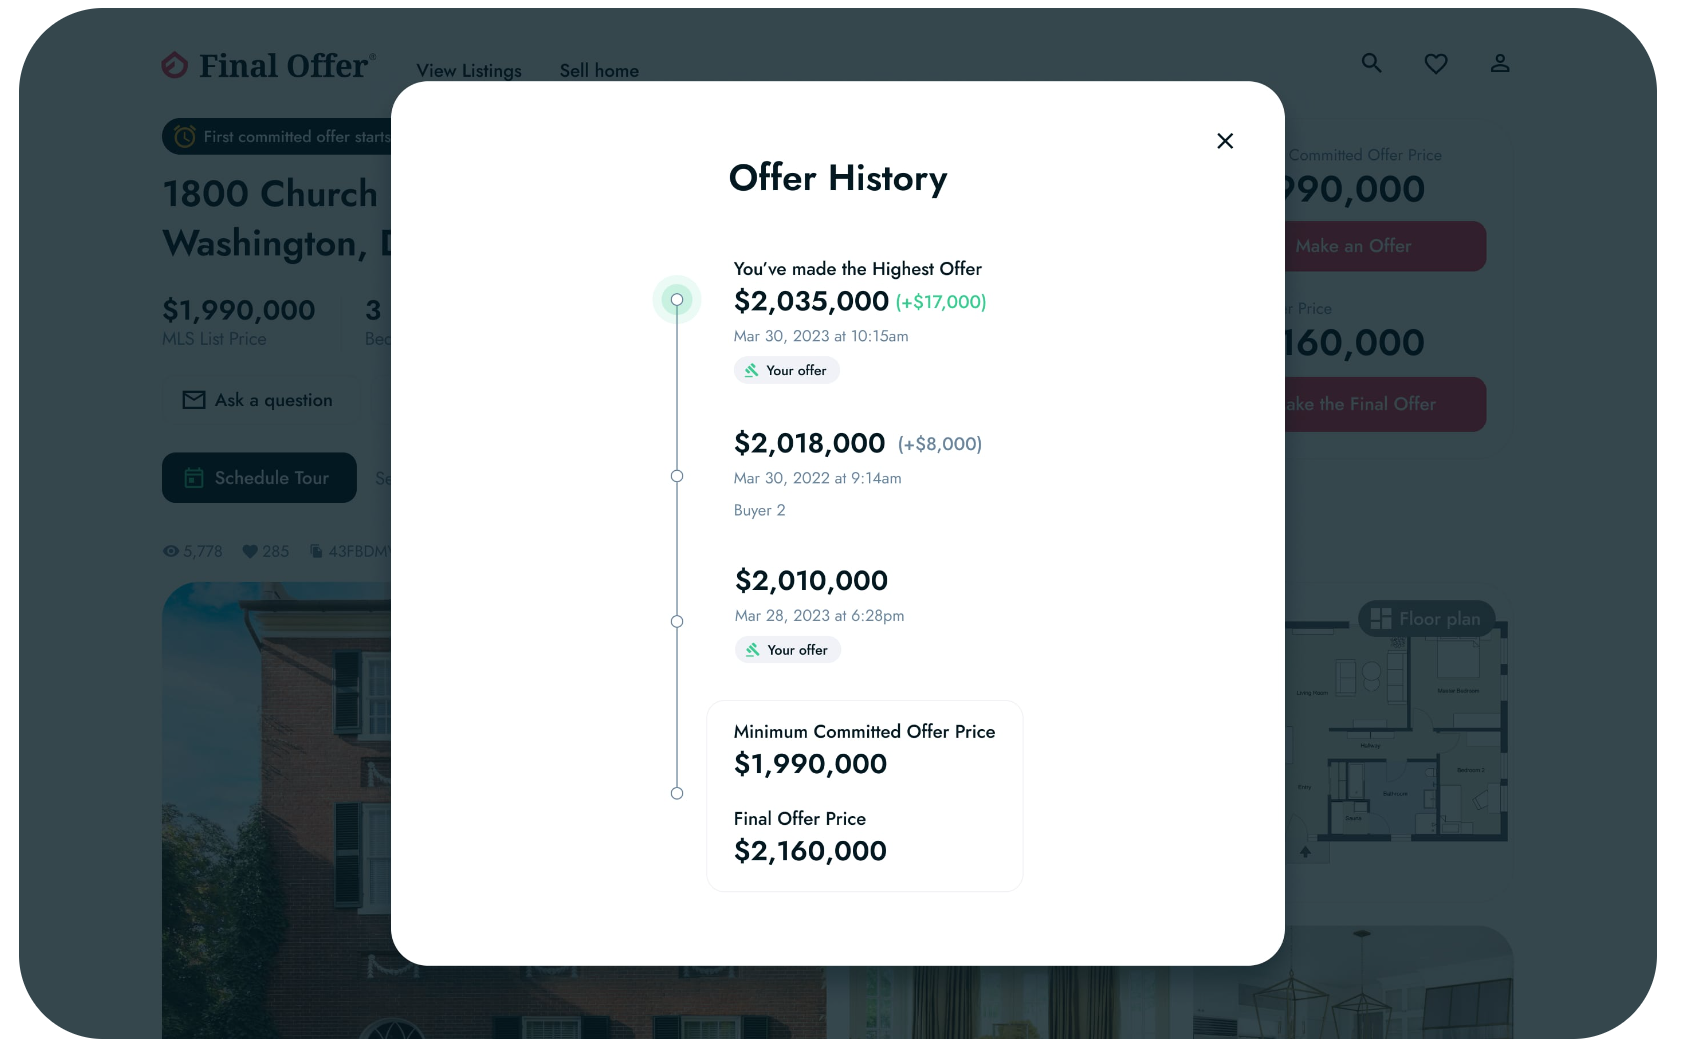
Task: Click the Schedule Tour button
Action: coord(259,478)
